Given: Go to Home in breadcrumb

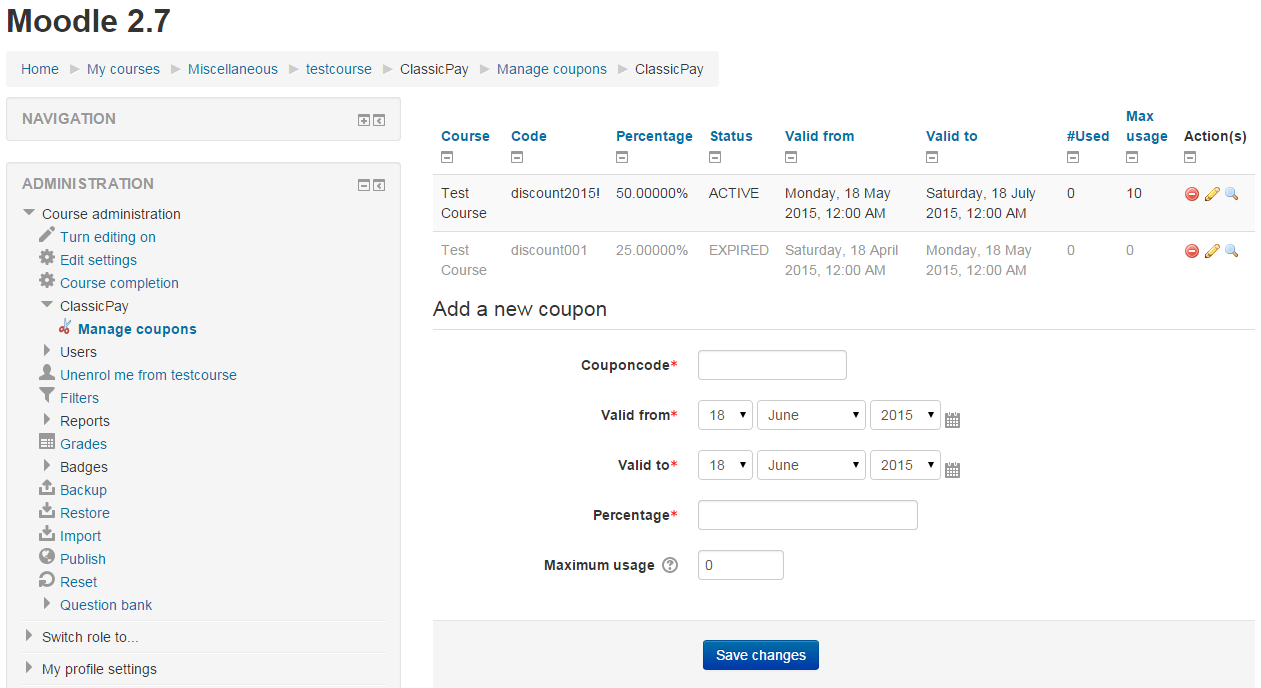Looking at the screenshot, I should pyautogui.click(x=40, y=69).
